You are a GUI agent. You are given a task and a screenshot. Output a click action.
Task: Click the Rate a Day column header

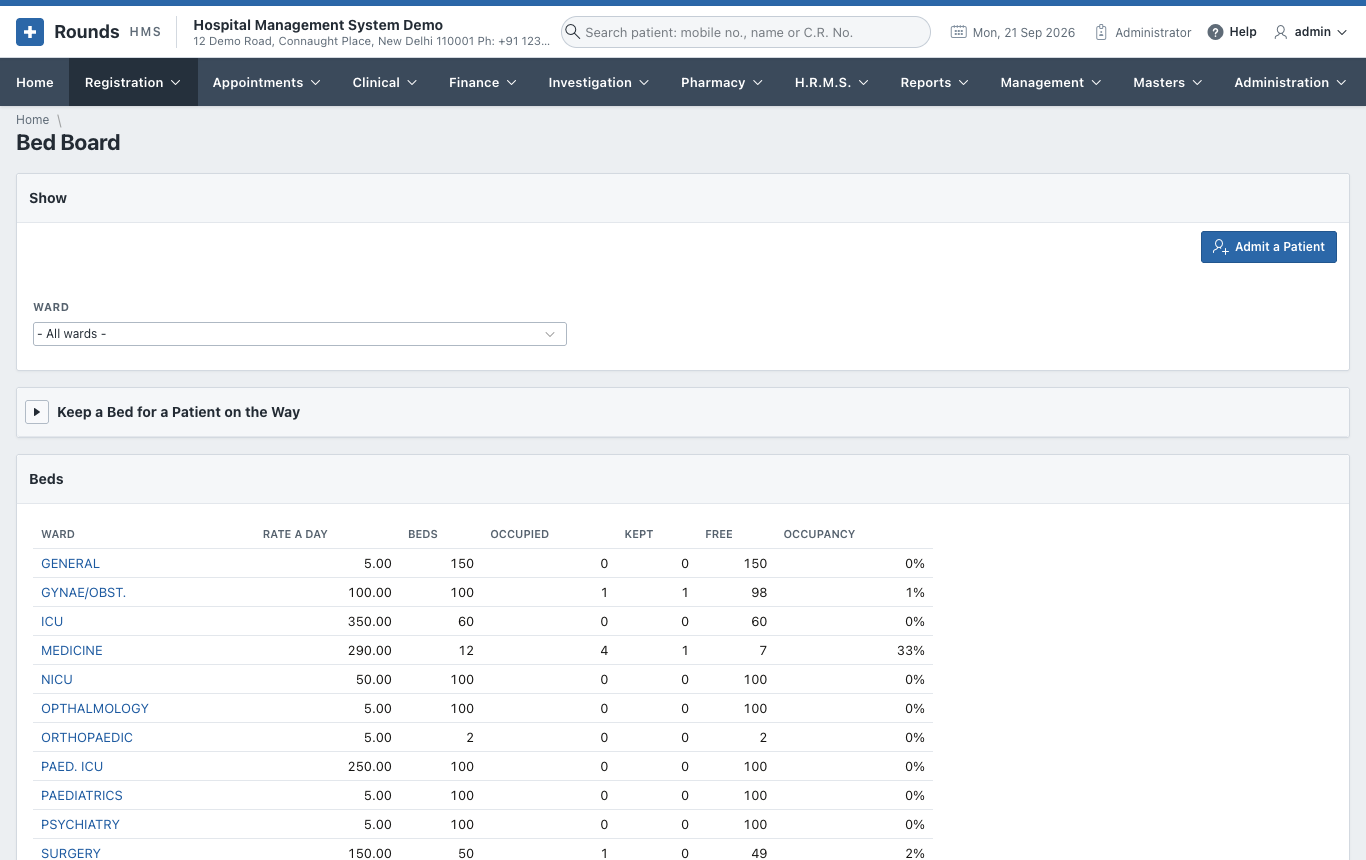pyautogui.click(x=295, y=534)
